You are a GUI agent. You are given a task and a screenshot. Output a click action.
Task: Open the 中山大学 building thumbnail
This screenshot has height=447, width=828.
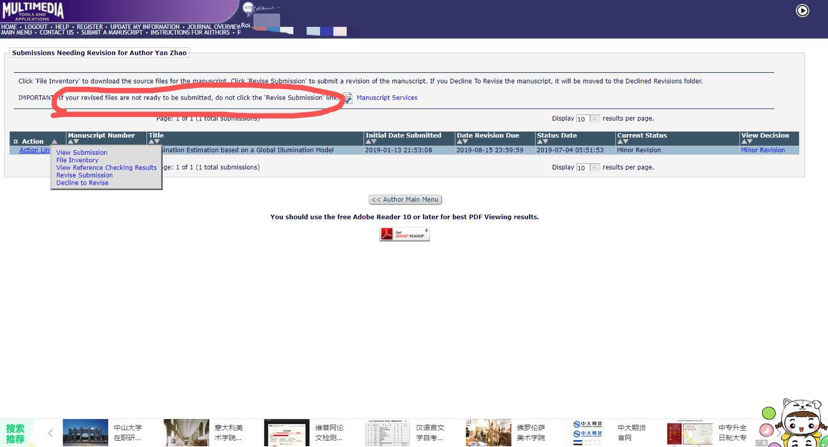pyautogui.click(x=85, y=432)
